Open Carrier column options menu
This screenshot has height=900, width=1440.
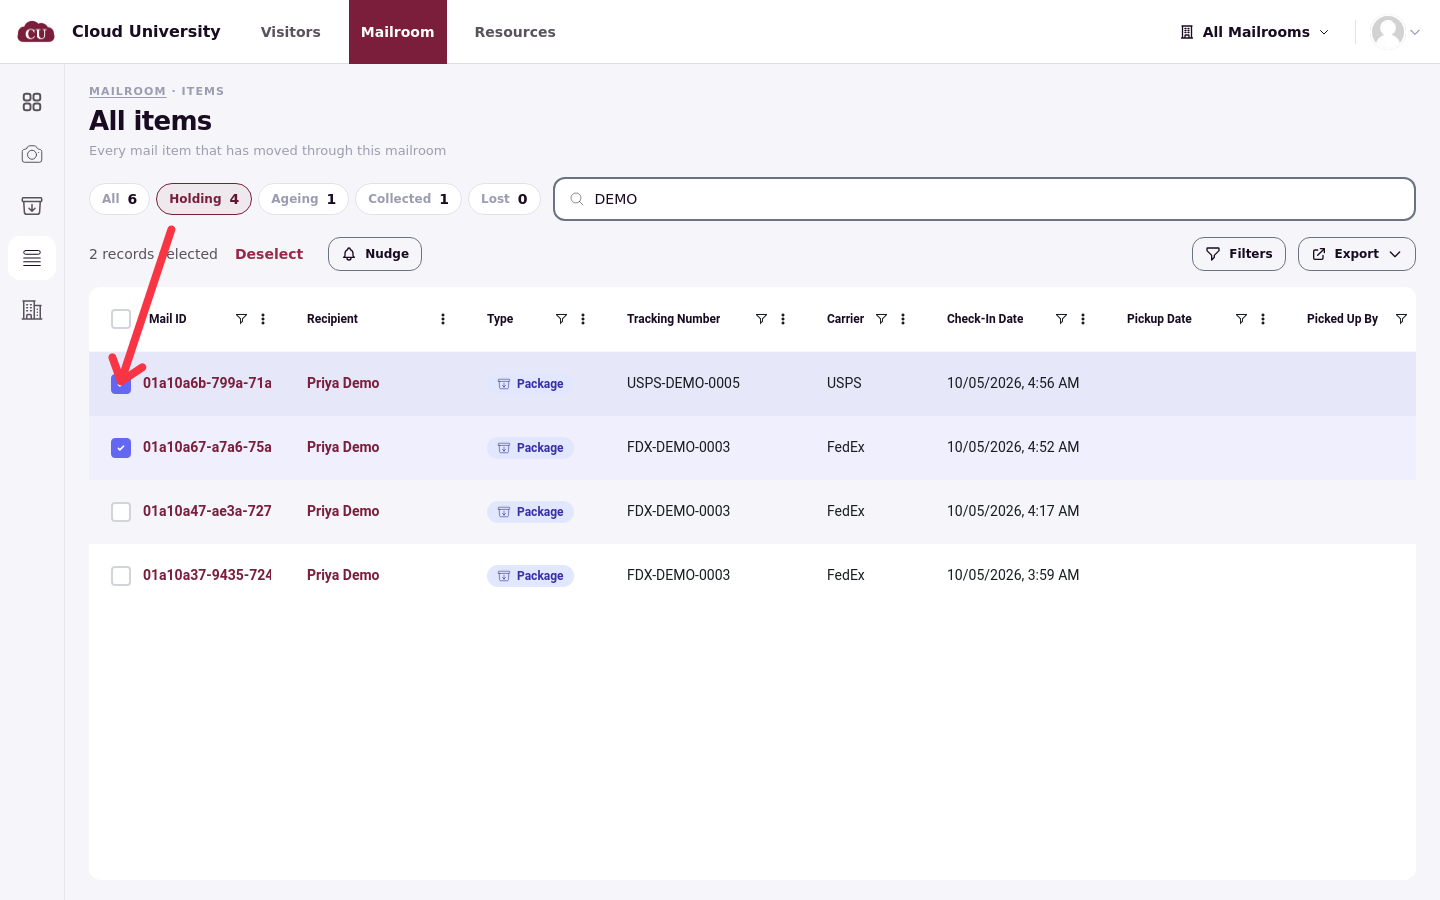coord(903,319)
